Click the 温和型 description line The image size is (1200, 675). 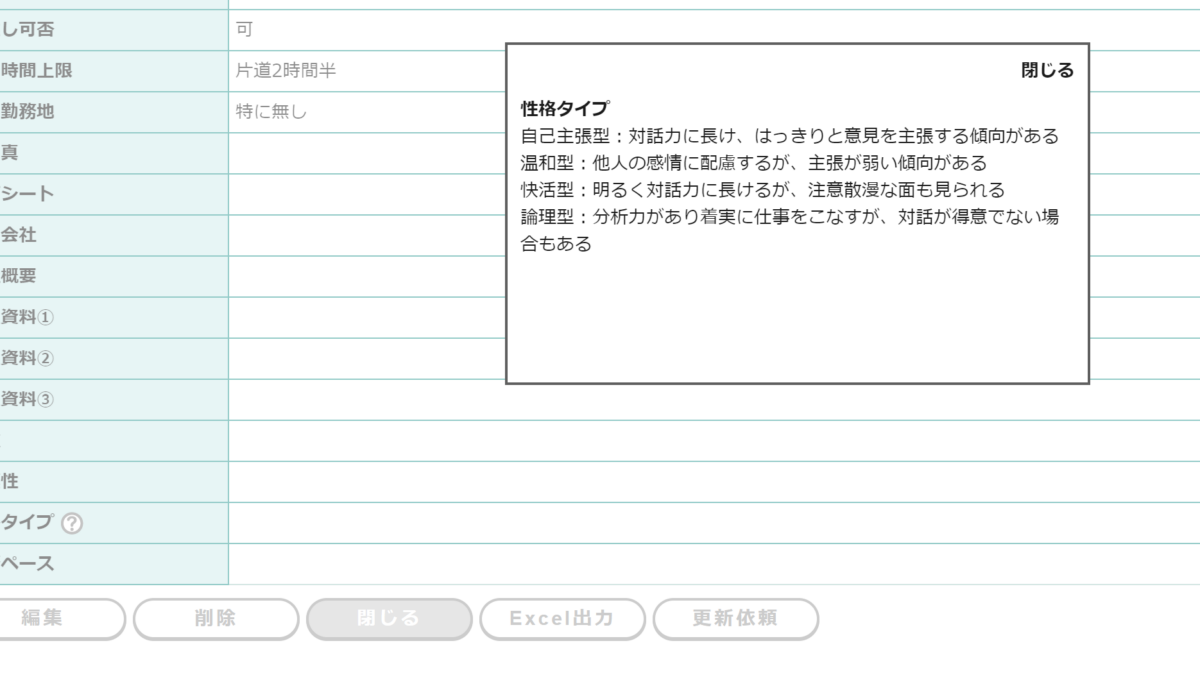point(753,163)
